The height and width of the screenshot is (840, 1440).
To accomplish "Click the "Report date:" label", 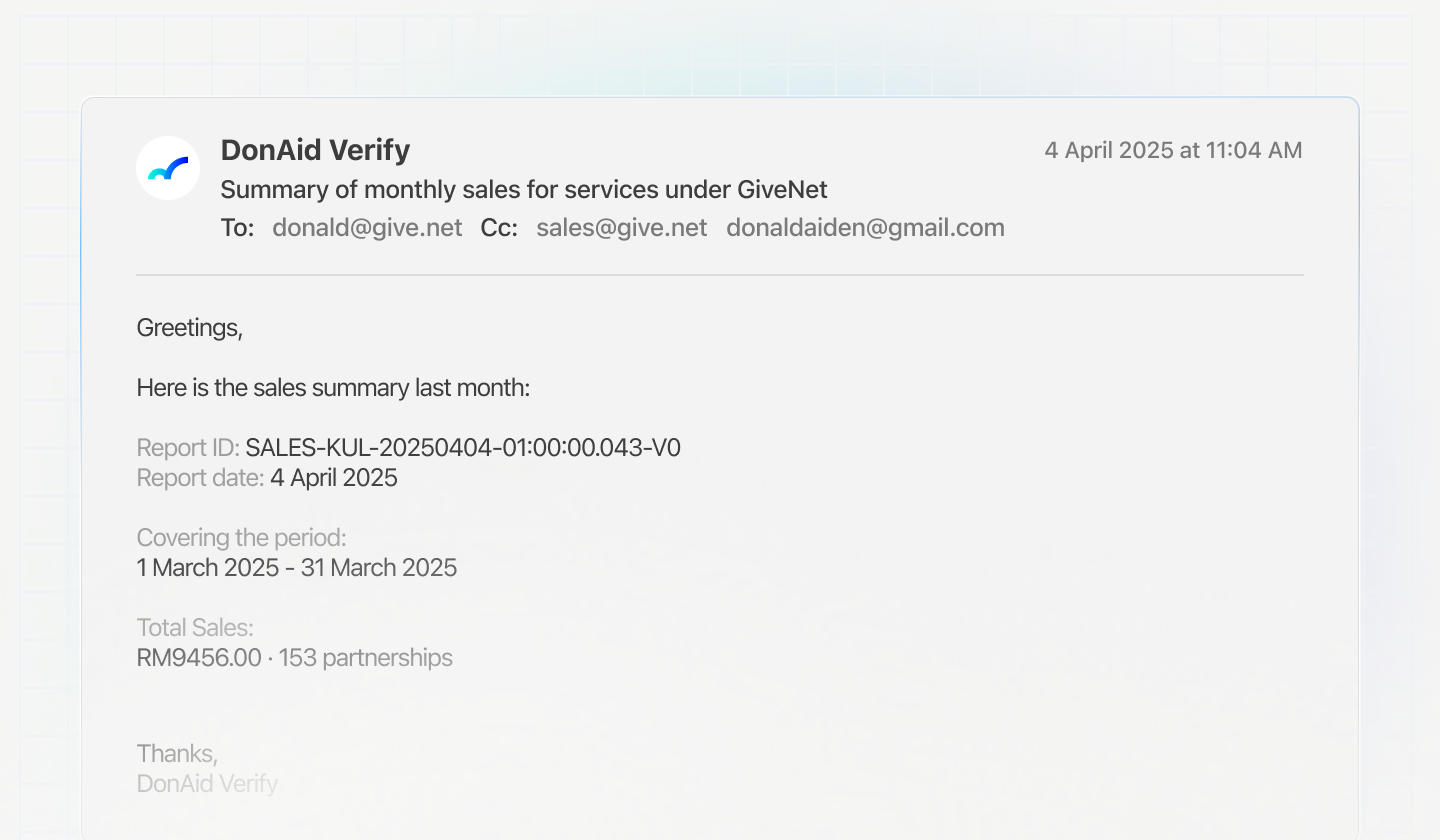I will tap(200, 478).
